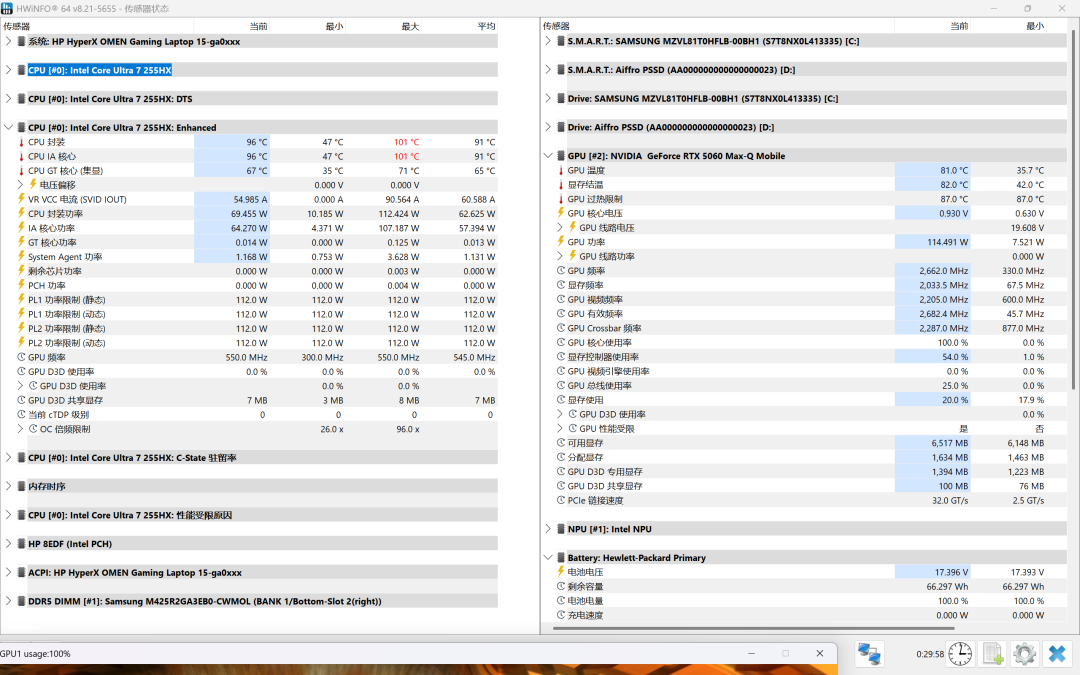The image size is (1080, 675).
Task: Click the clock icon to reset timer
Action: point(960,654)
